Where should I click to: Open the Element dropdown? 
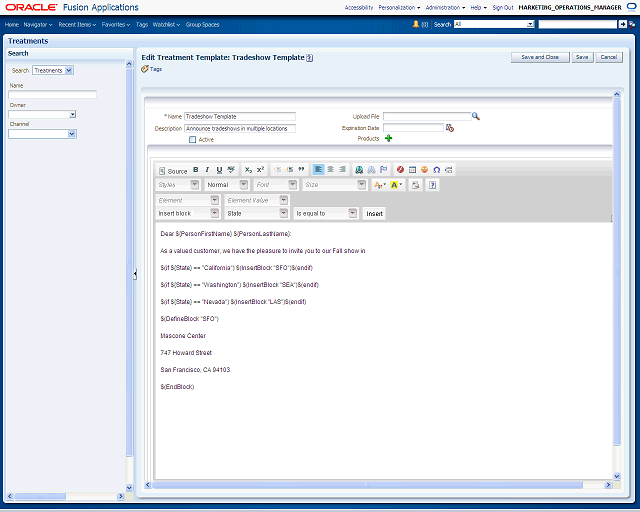point(215,200)
